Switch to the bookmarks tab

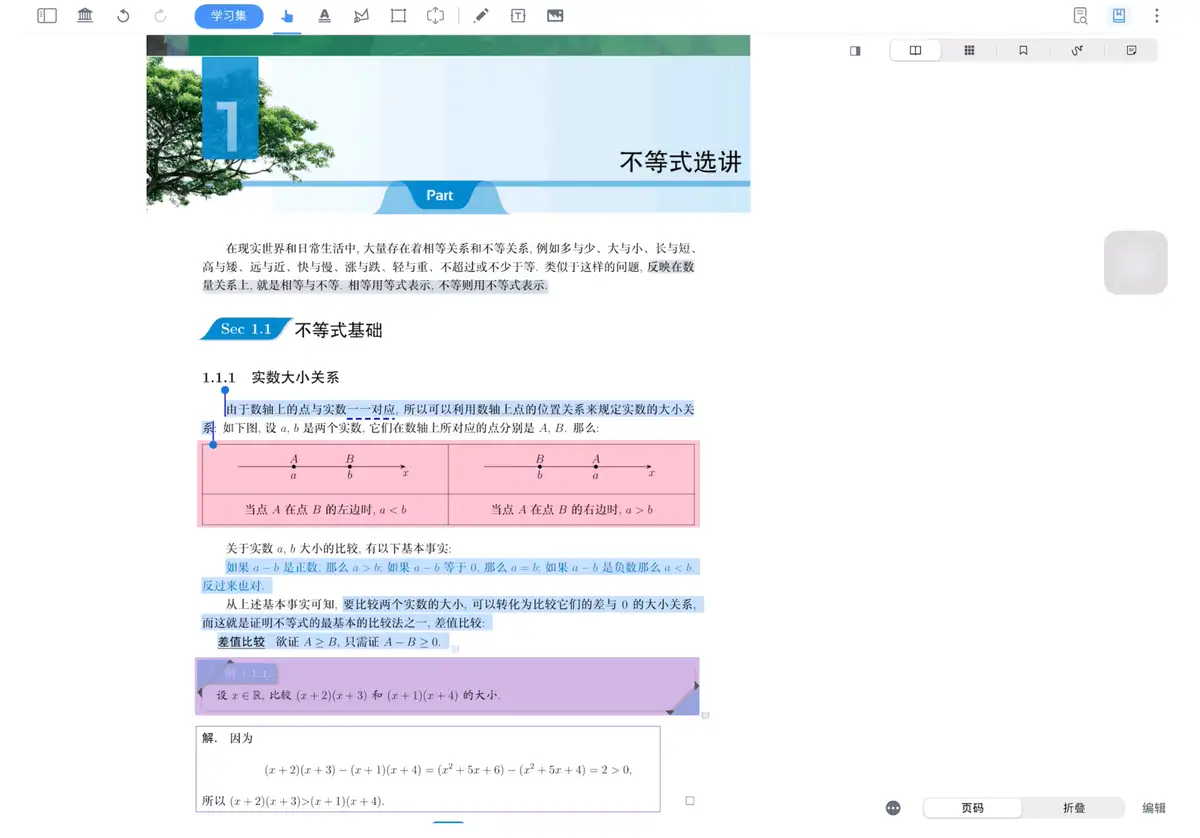1023,50
